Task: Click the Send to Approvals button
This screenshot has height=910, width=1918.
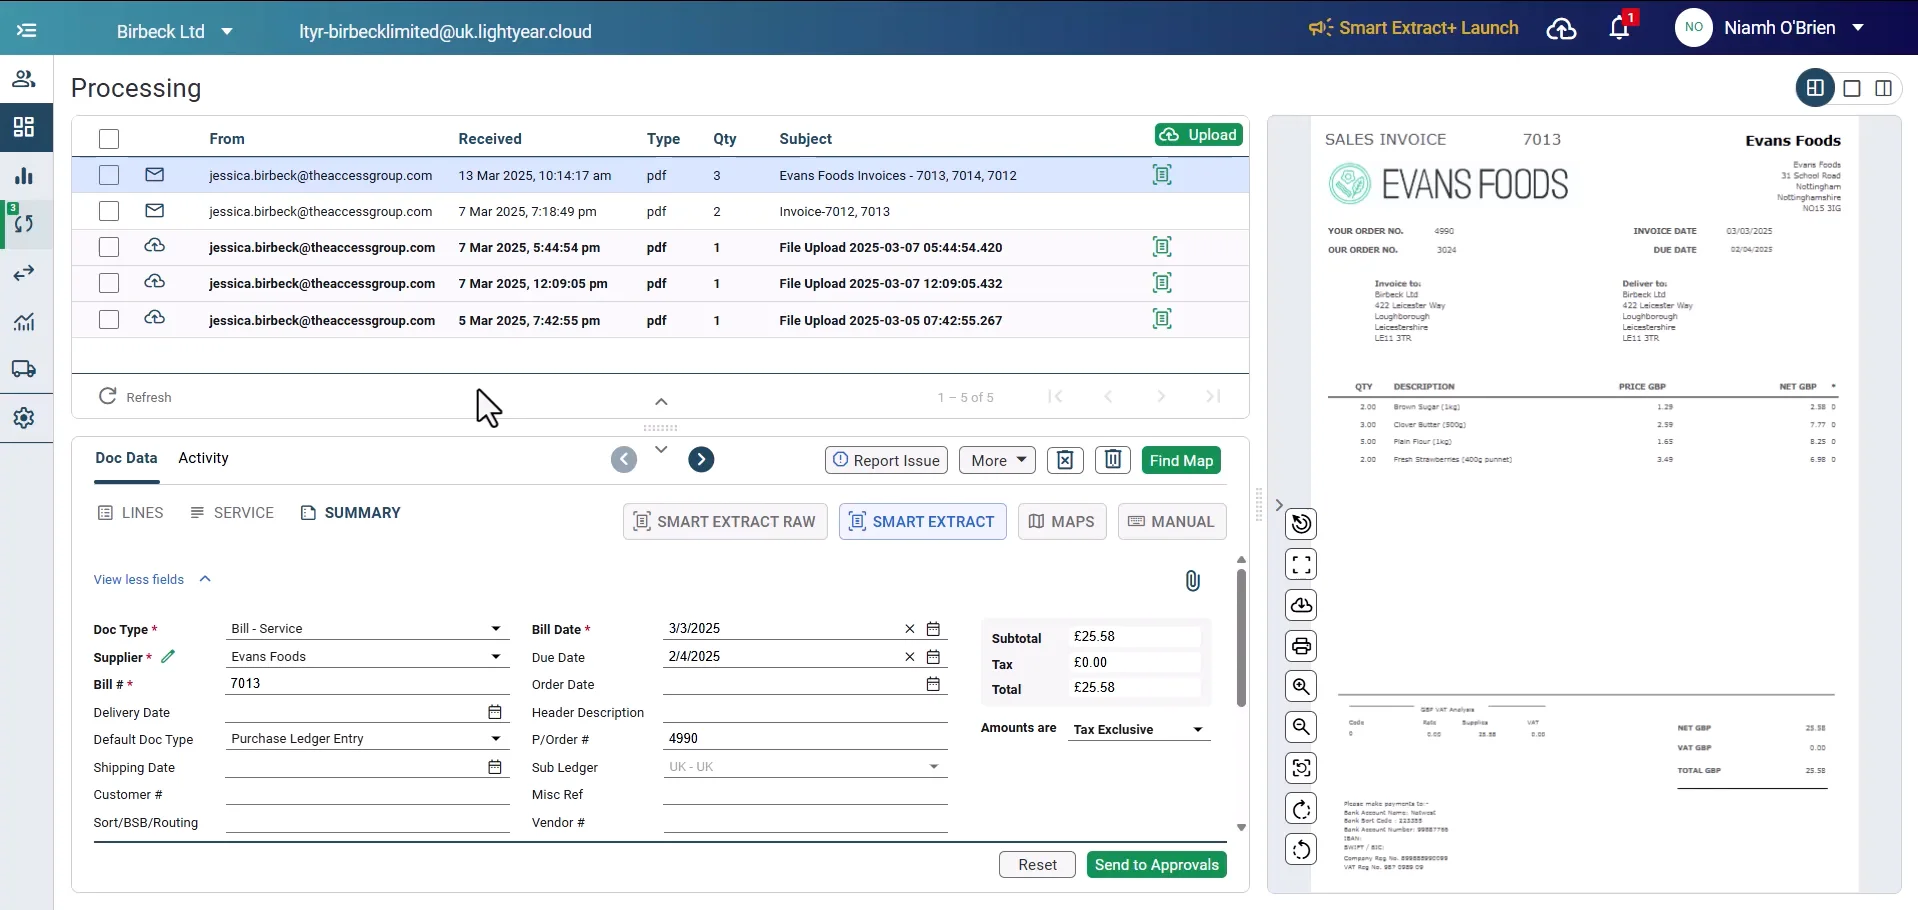Action: tap(1156, 865)
